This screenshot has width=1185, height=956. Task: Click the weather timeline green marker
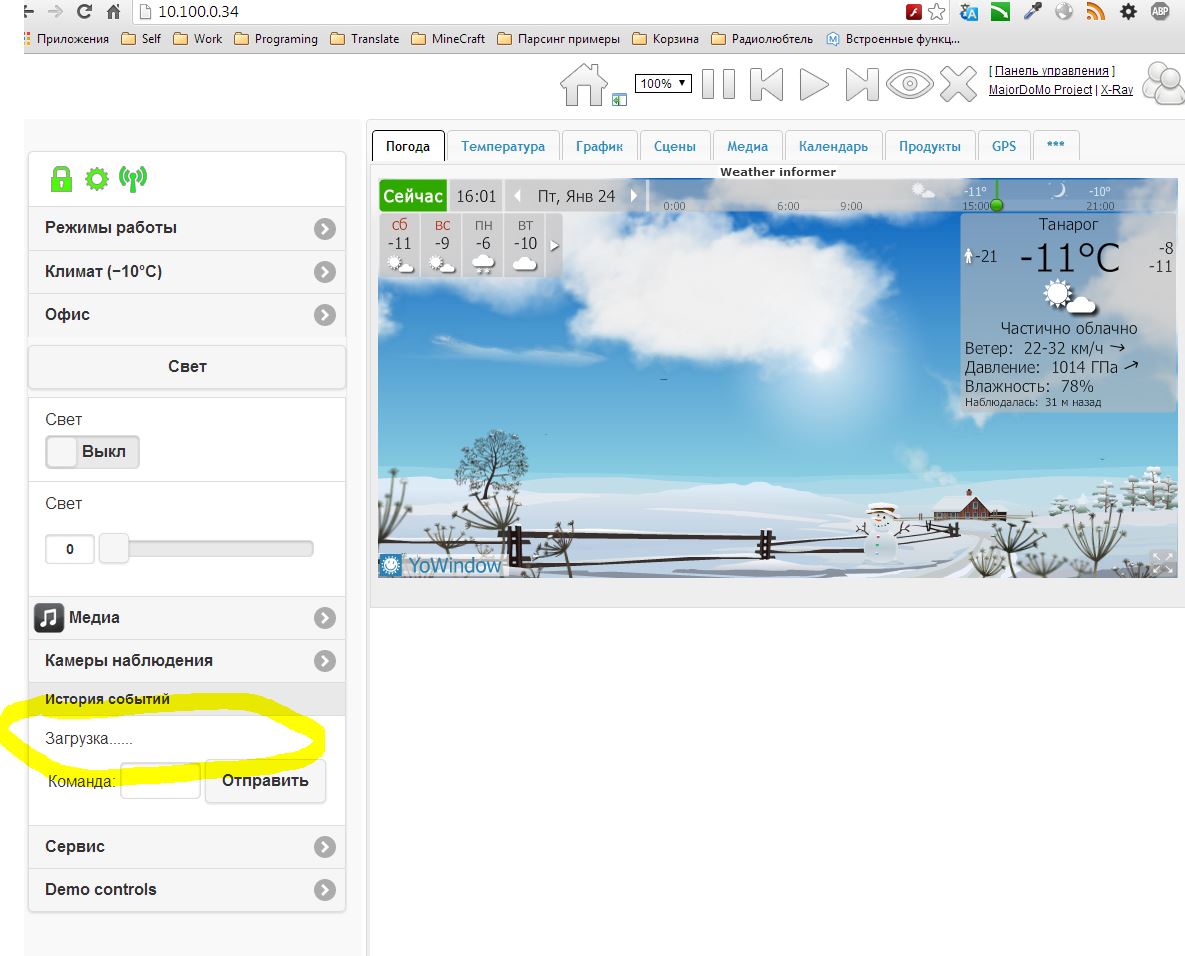[997, 205]
